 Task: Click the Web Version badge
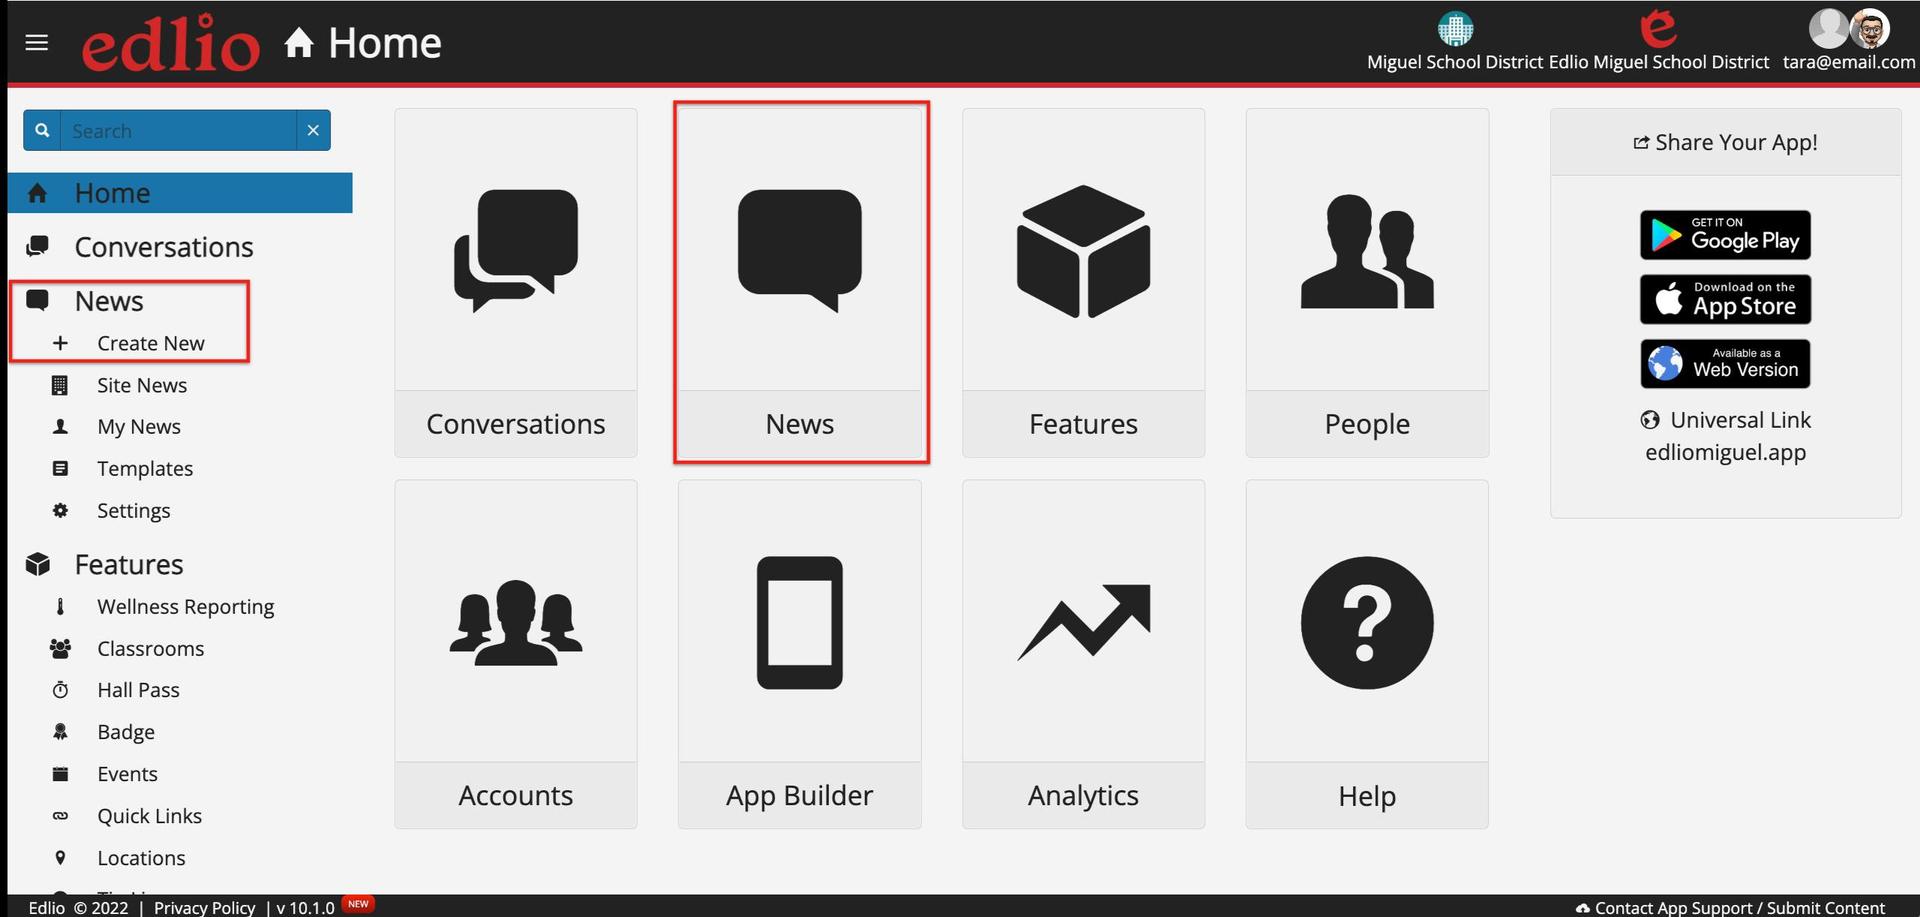pyautogui.click(x=1725, y=363)
